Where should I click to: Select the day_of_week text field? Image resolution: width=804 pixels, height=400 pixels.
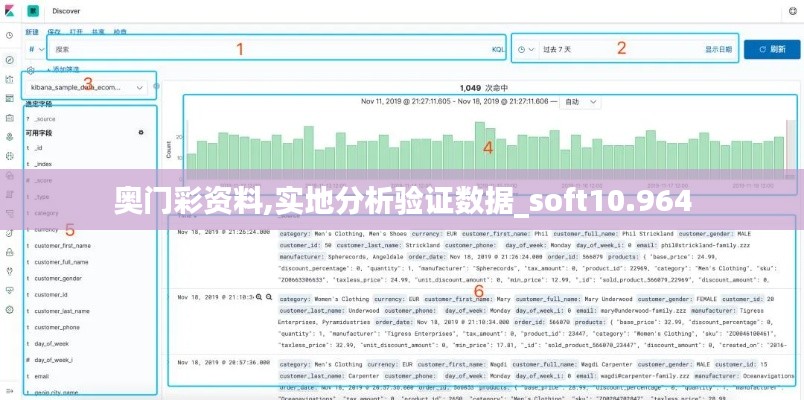[x=51, y=344]
